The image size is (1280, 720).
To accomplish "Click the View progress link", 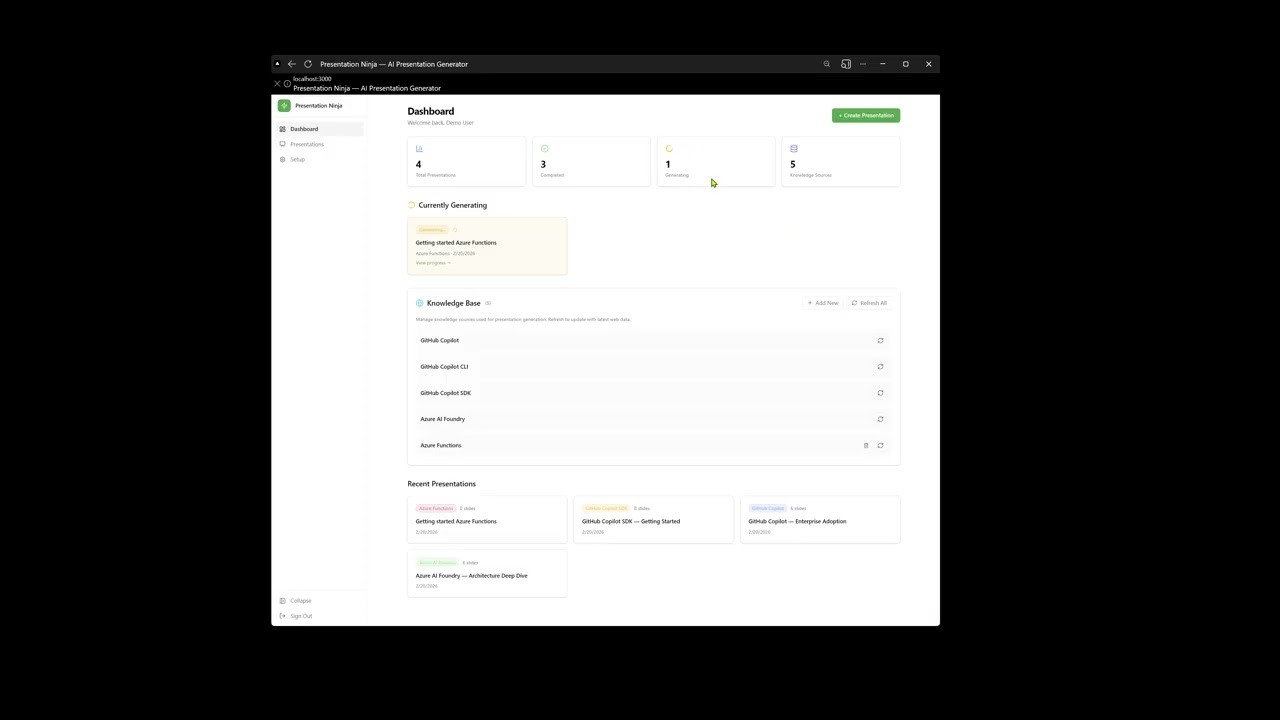I will point(433,263).
